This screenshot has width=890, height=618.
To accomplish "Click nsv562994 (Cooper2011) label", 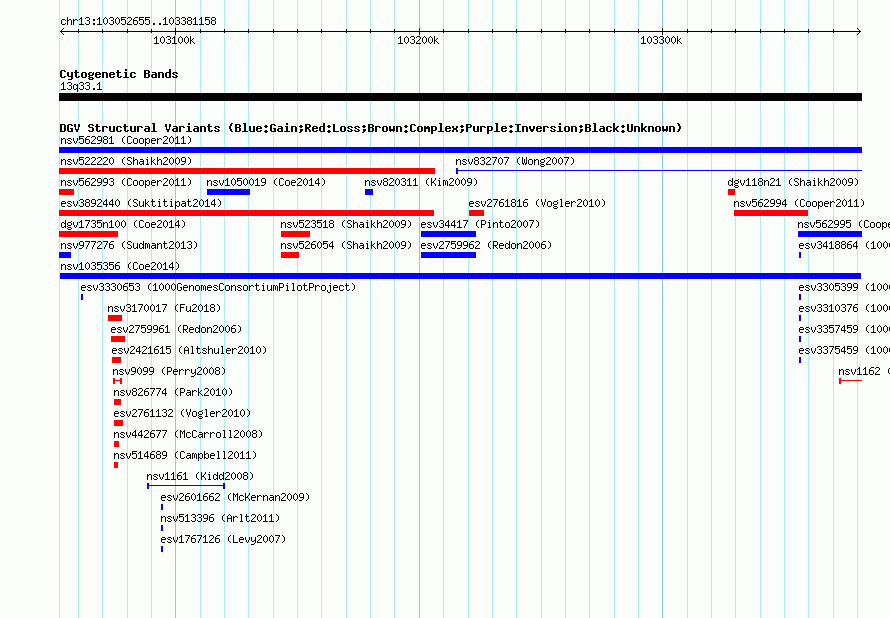I will [x=799, y=203].
